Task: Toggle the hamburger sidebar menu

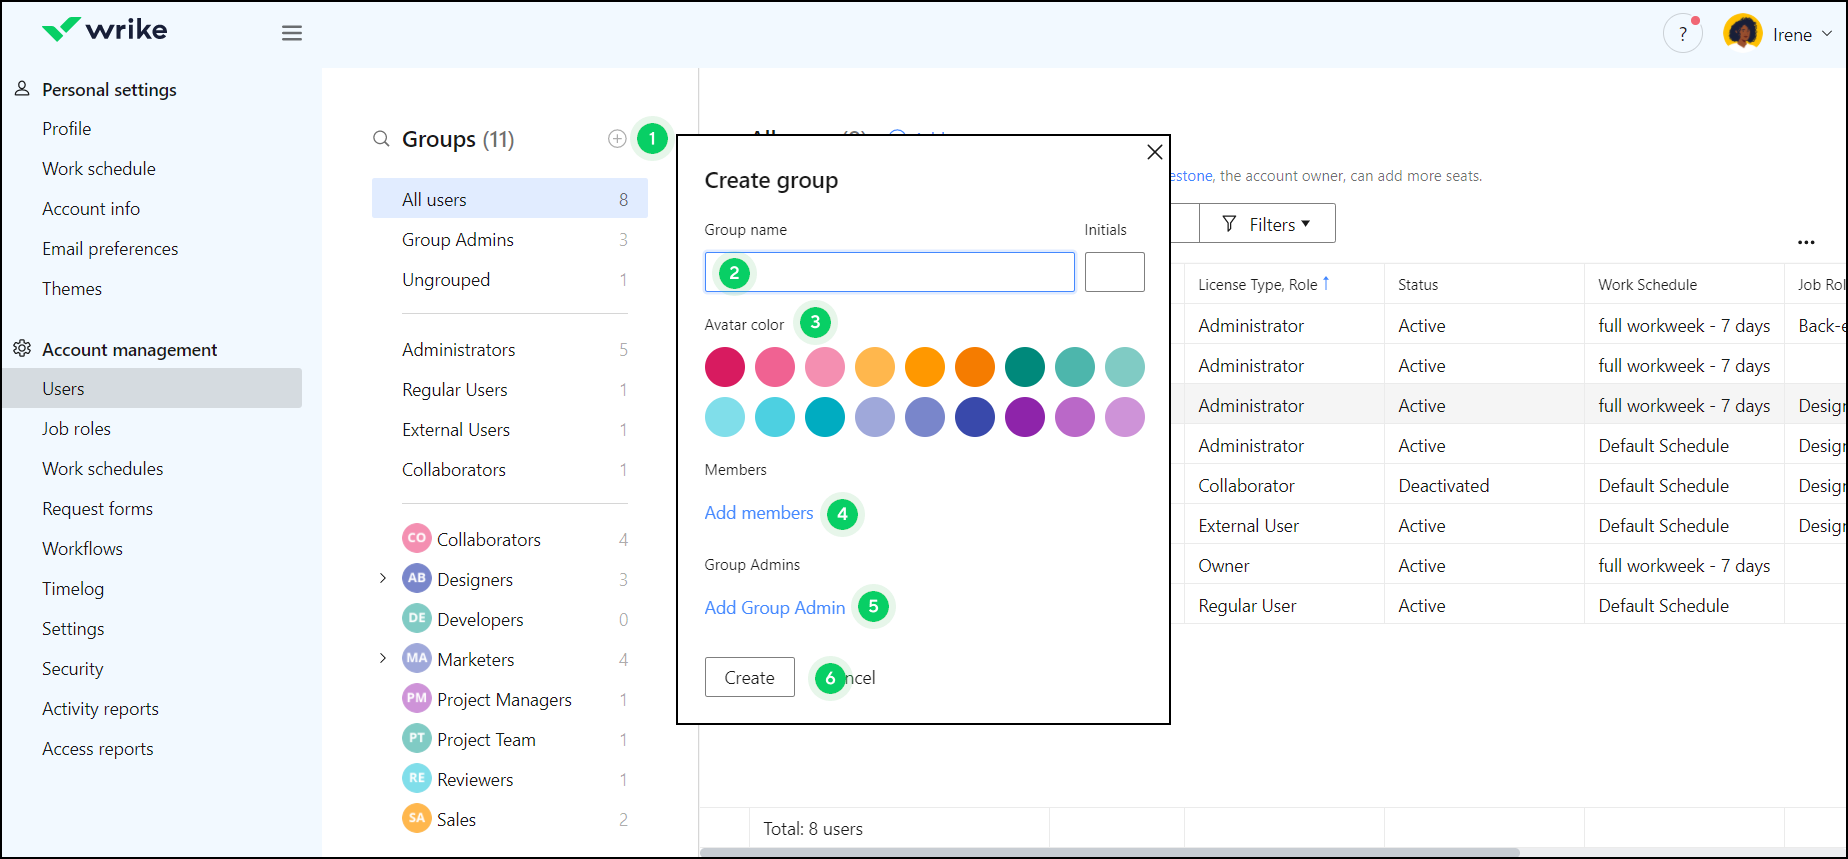Action: click(x=292, y=34)
